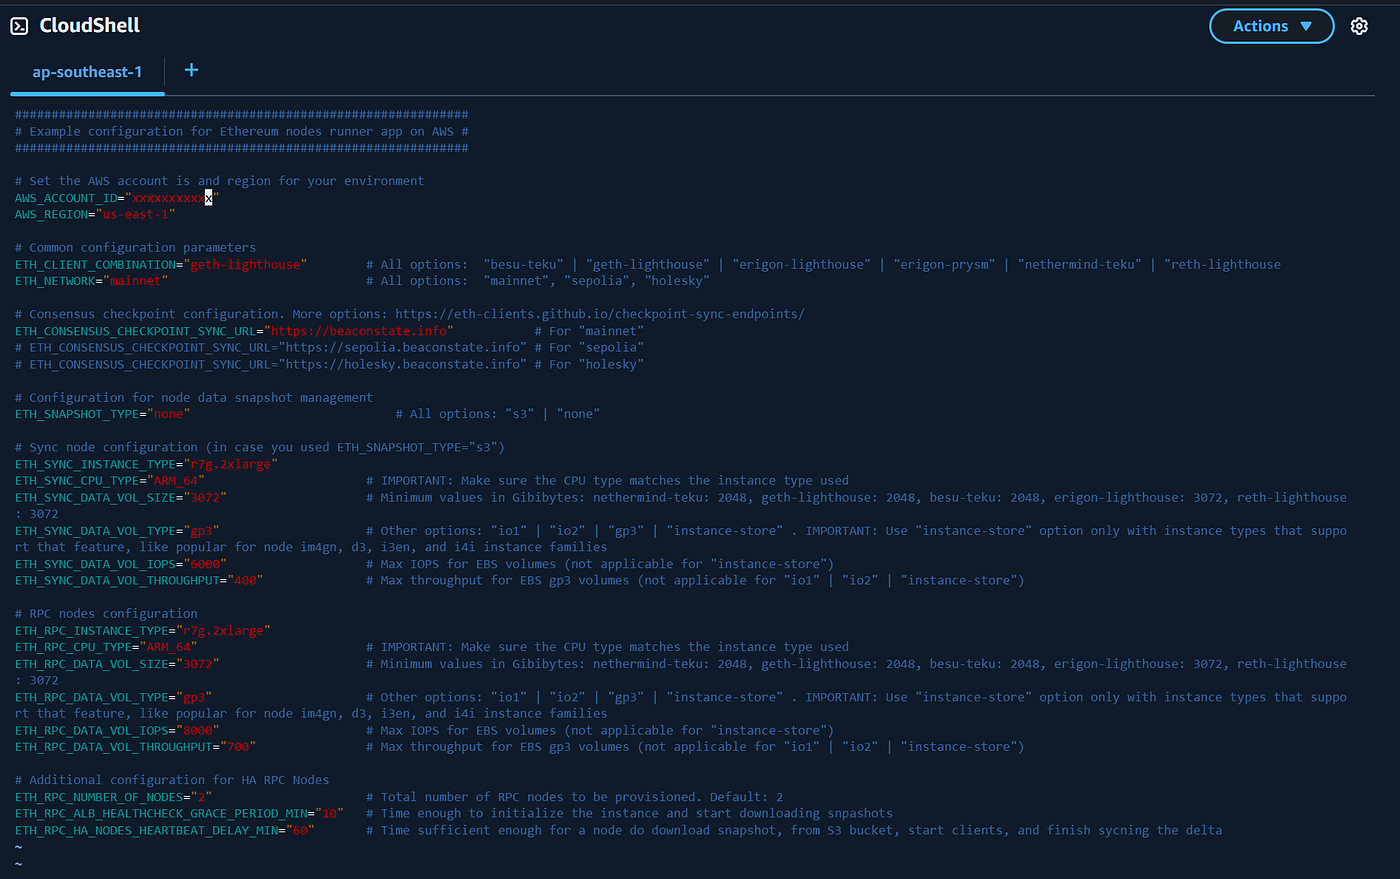The image size is (1400, 879).
Task: Click ETH_RPC_HA_NODES_HEARTBEAT_DELAY_MIN value 60
Action: (300, 830)
